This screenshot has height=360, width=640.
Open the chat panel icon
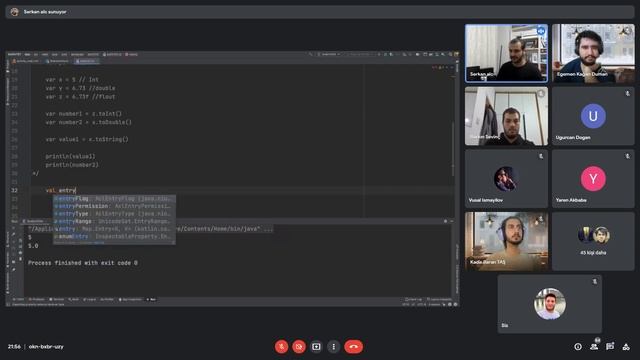pyautogui.click(x=610, y=347)
